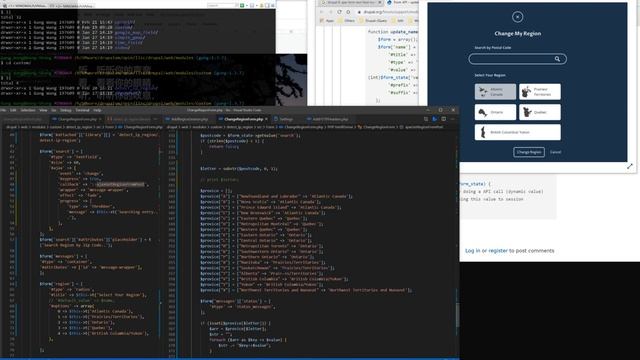Viewport: 640px width, 360px height.
Task: Click the blue highlighted editor toolbar icon
Action: [x=435, y=119]
